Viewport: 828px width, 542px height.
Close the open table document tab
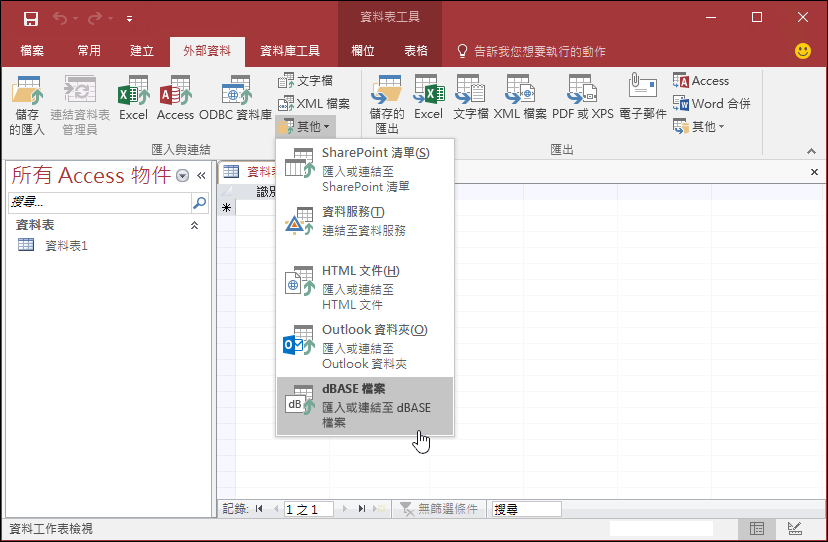pos(814,172)
